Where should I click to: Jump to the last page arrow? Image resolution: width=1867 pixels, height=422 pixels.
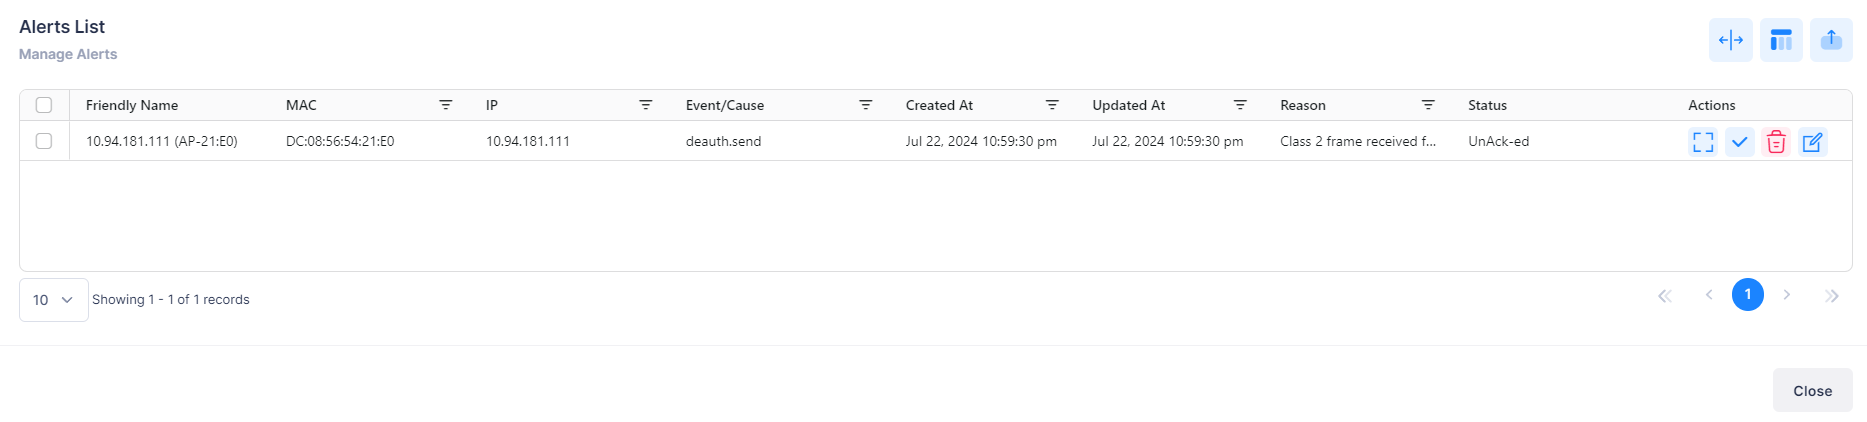[1831, 296]
